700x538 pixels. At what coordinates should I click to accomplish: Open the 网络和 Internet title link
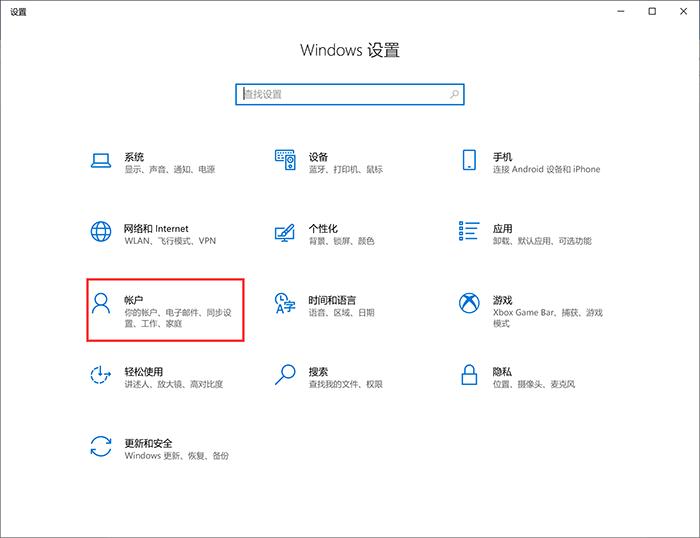[x=156, y=229]
